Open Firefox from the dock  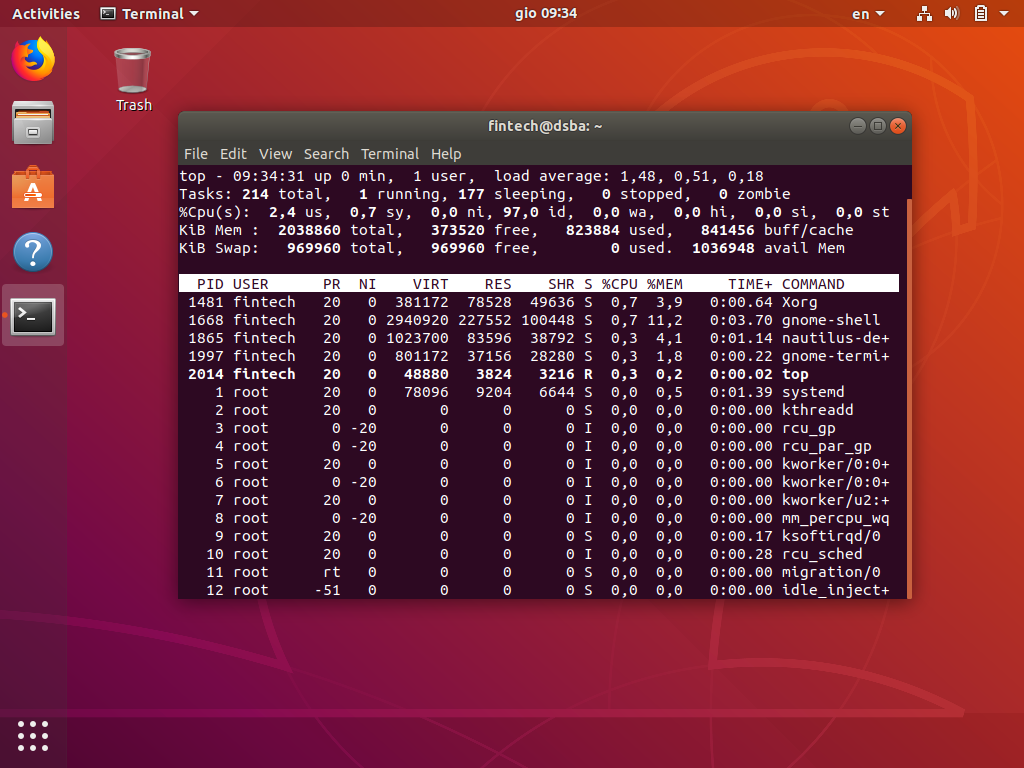pyautogui.click(x=33, y=59)
